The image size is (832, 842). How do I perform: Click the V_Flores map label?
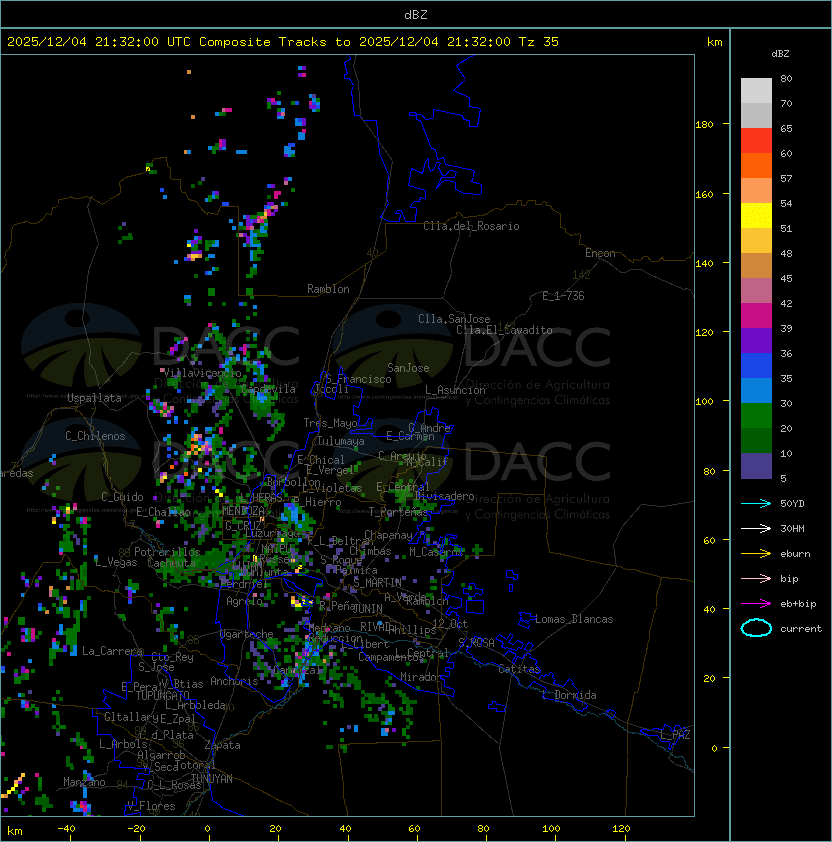pos(151,807)
